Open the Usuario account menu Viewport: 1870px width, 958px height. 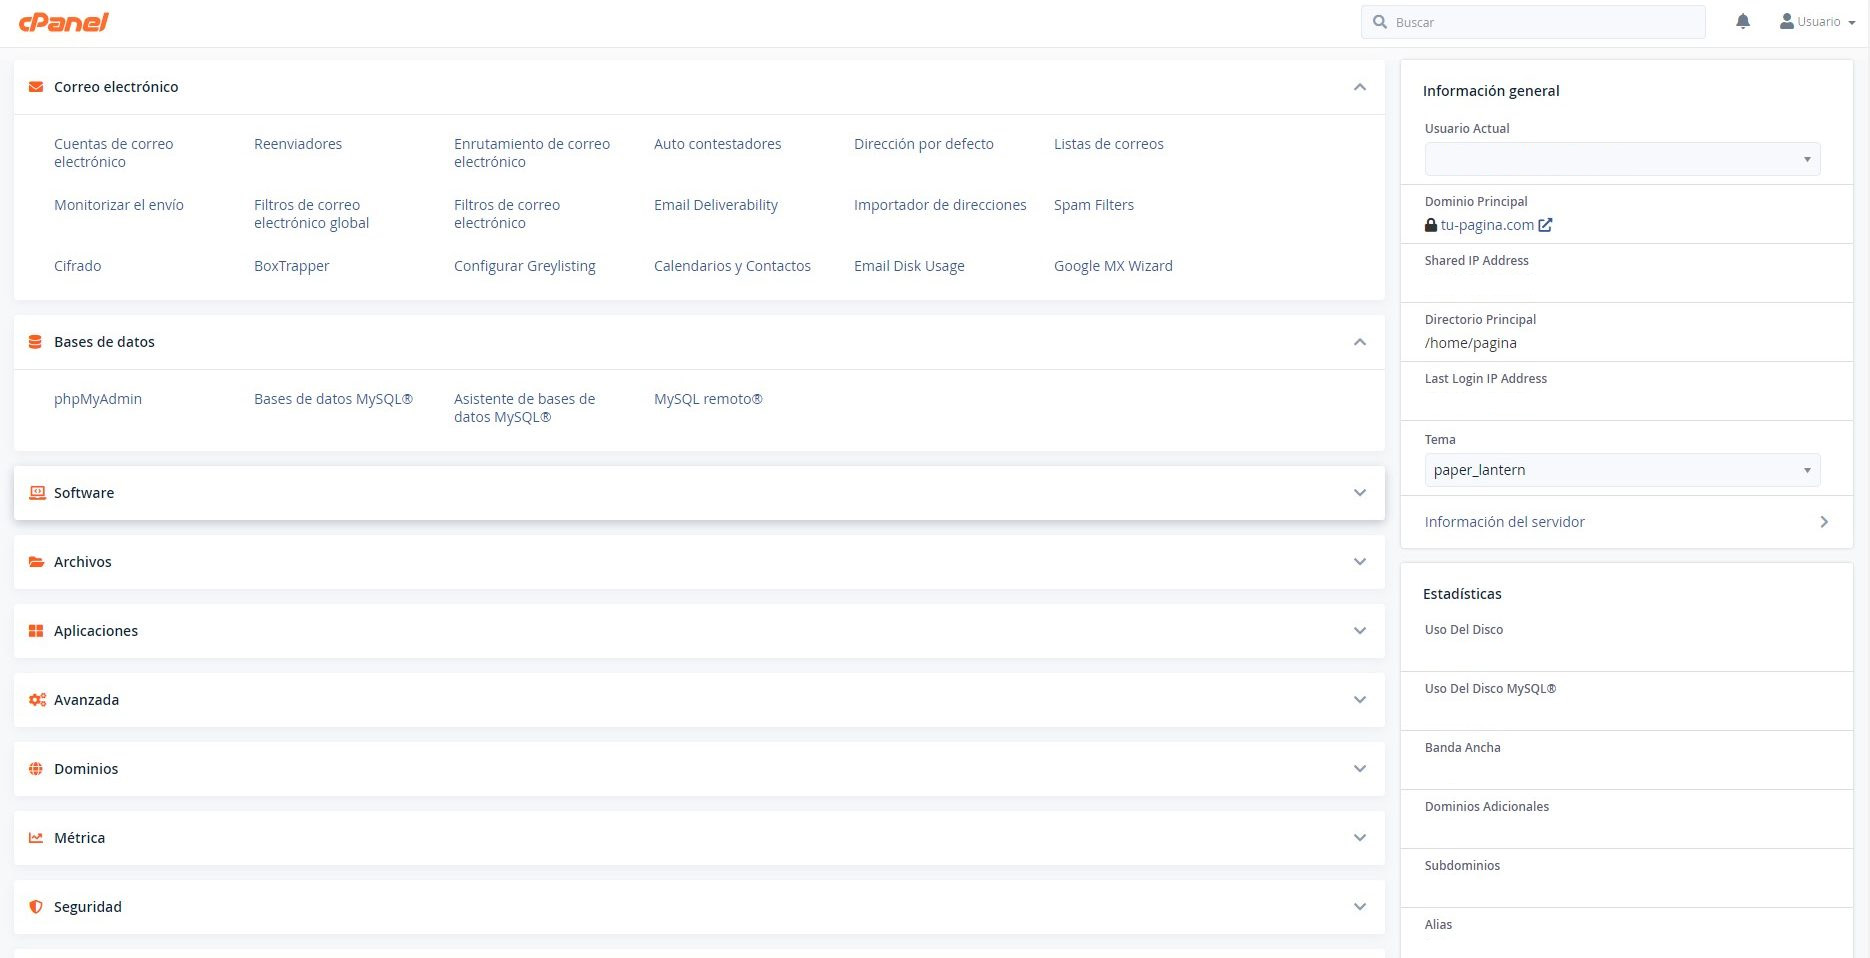1817,22
